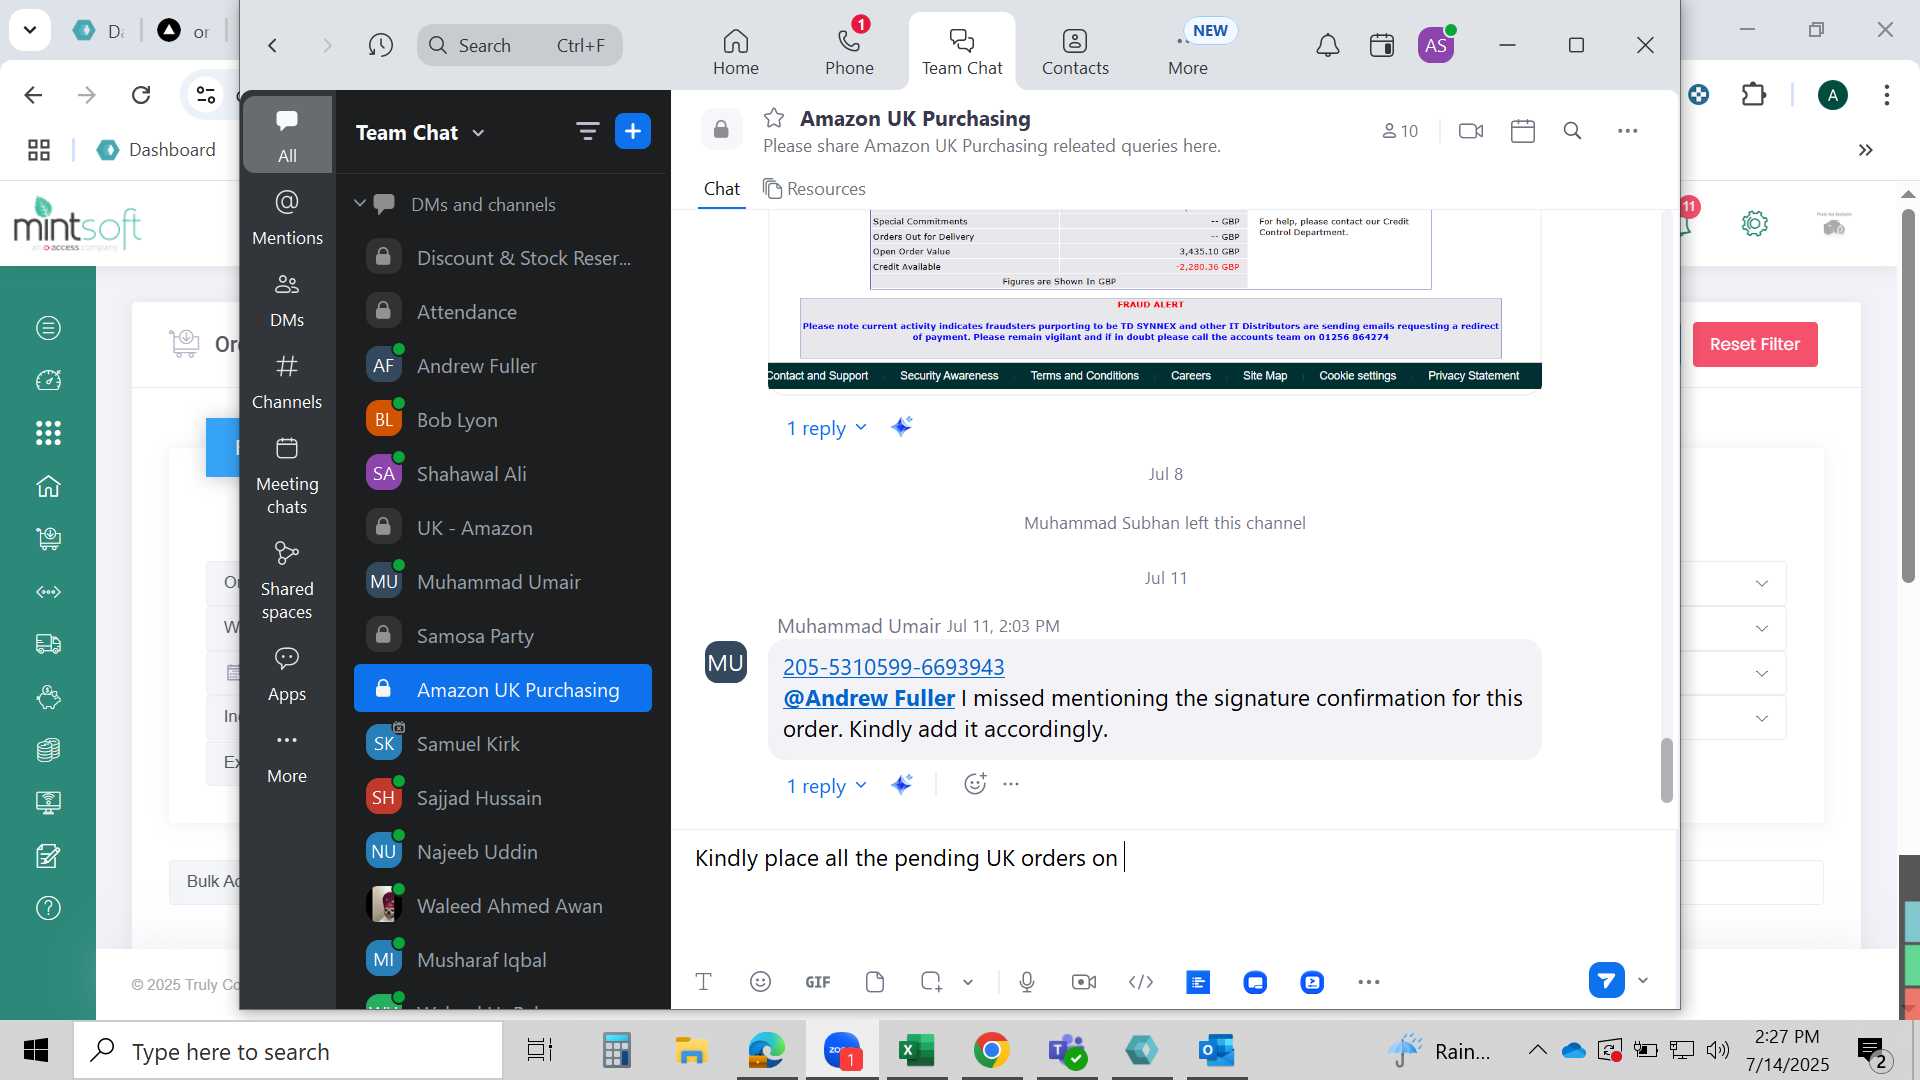Click the Zoom back navigation arrow
1920x1080 pixels.
tap(272, 45)
